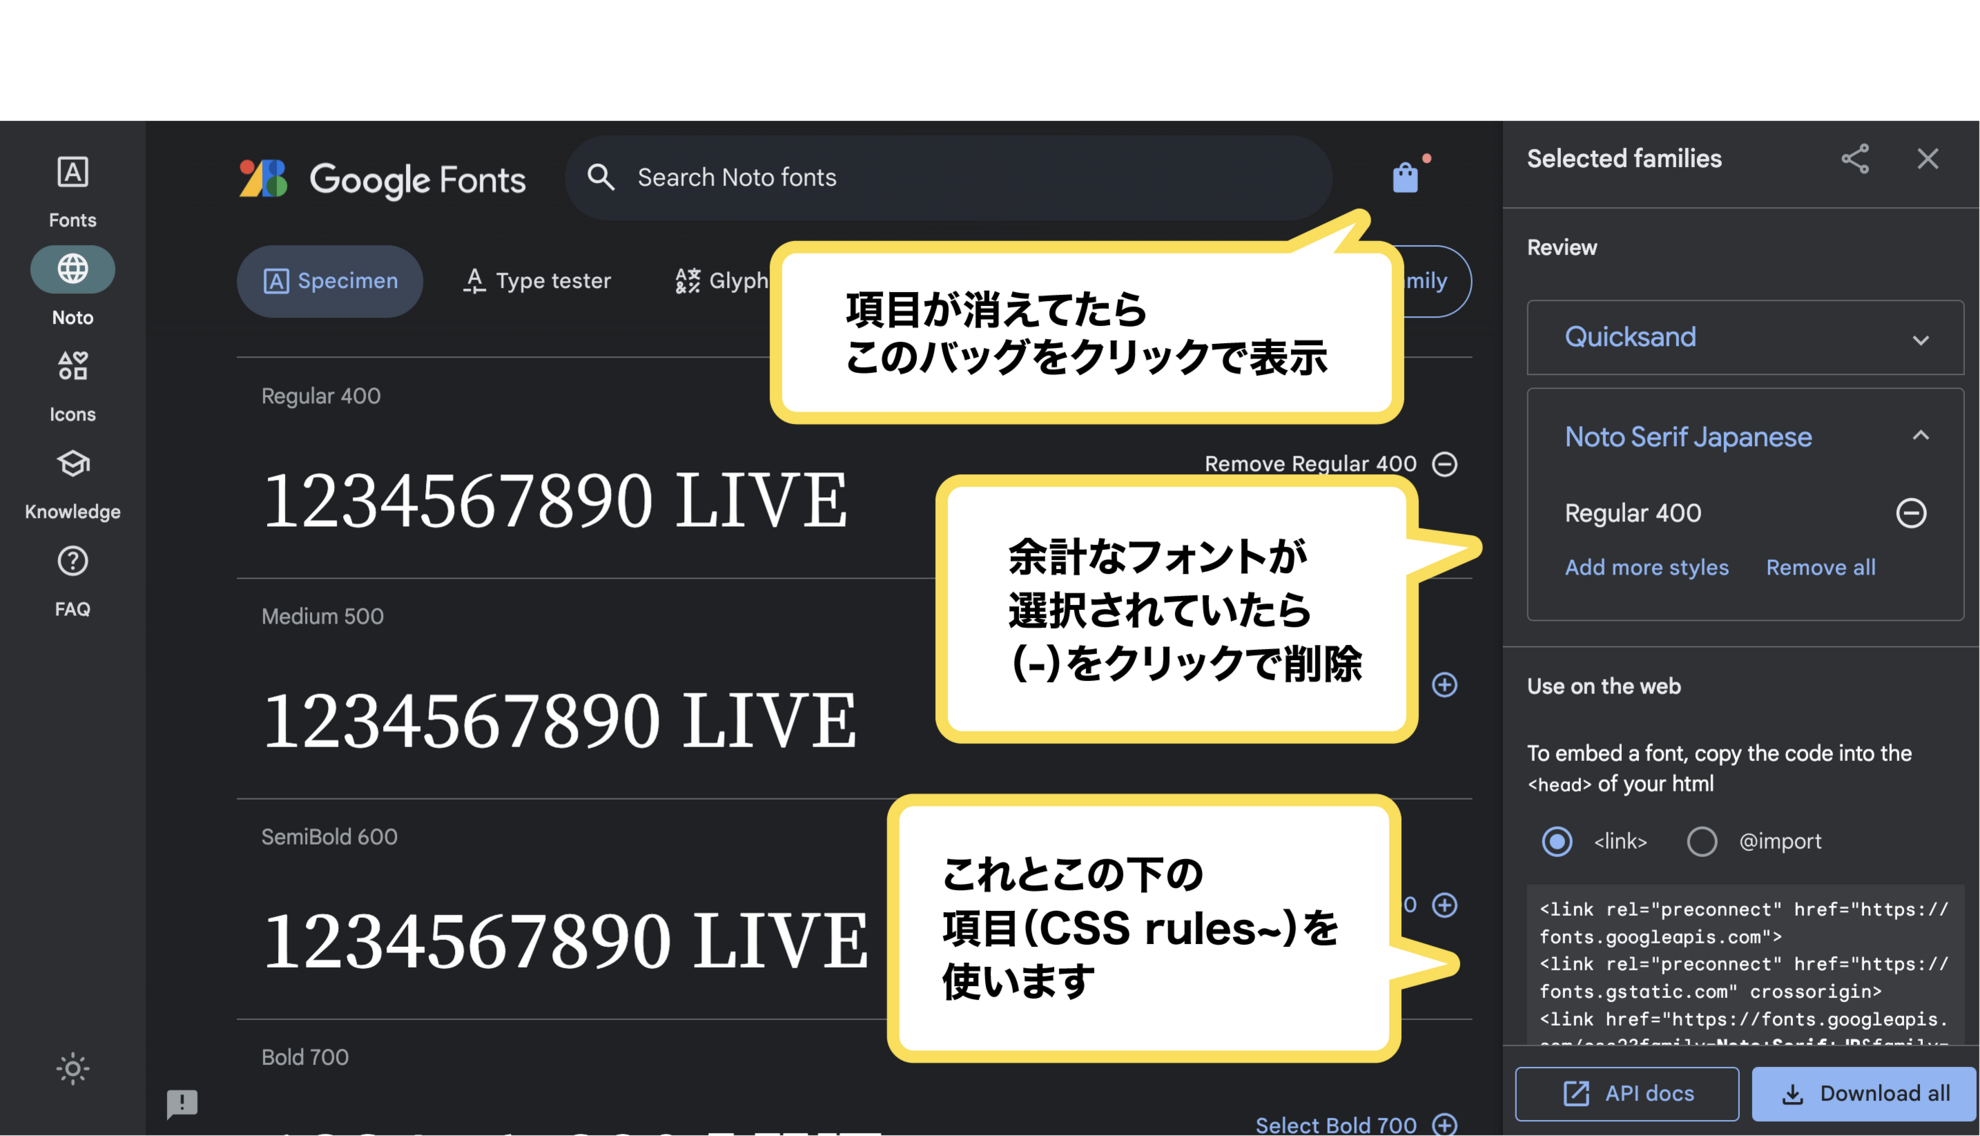Switch to the Glyphs tab
Screen dimensions: 1980x1136
point(722,281)
